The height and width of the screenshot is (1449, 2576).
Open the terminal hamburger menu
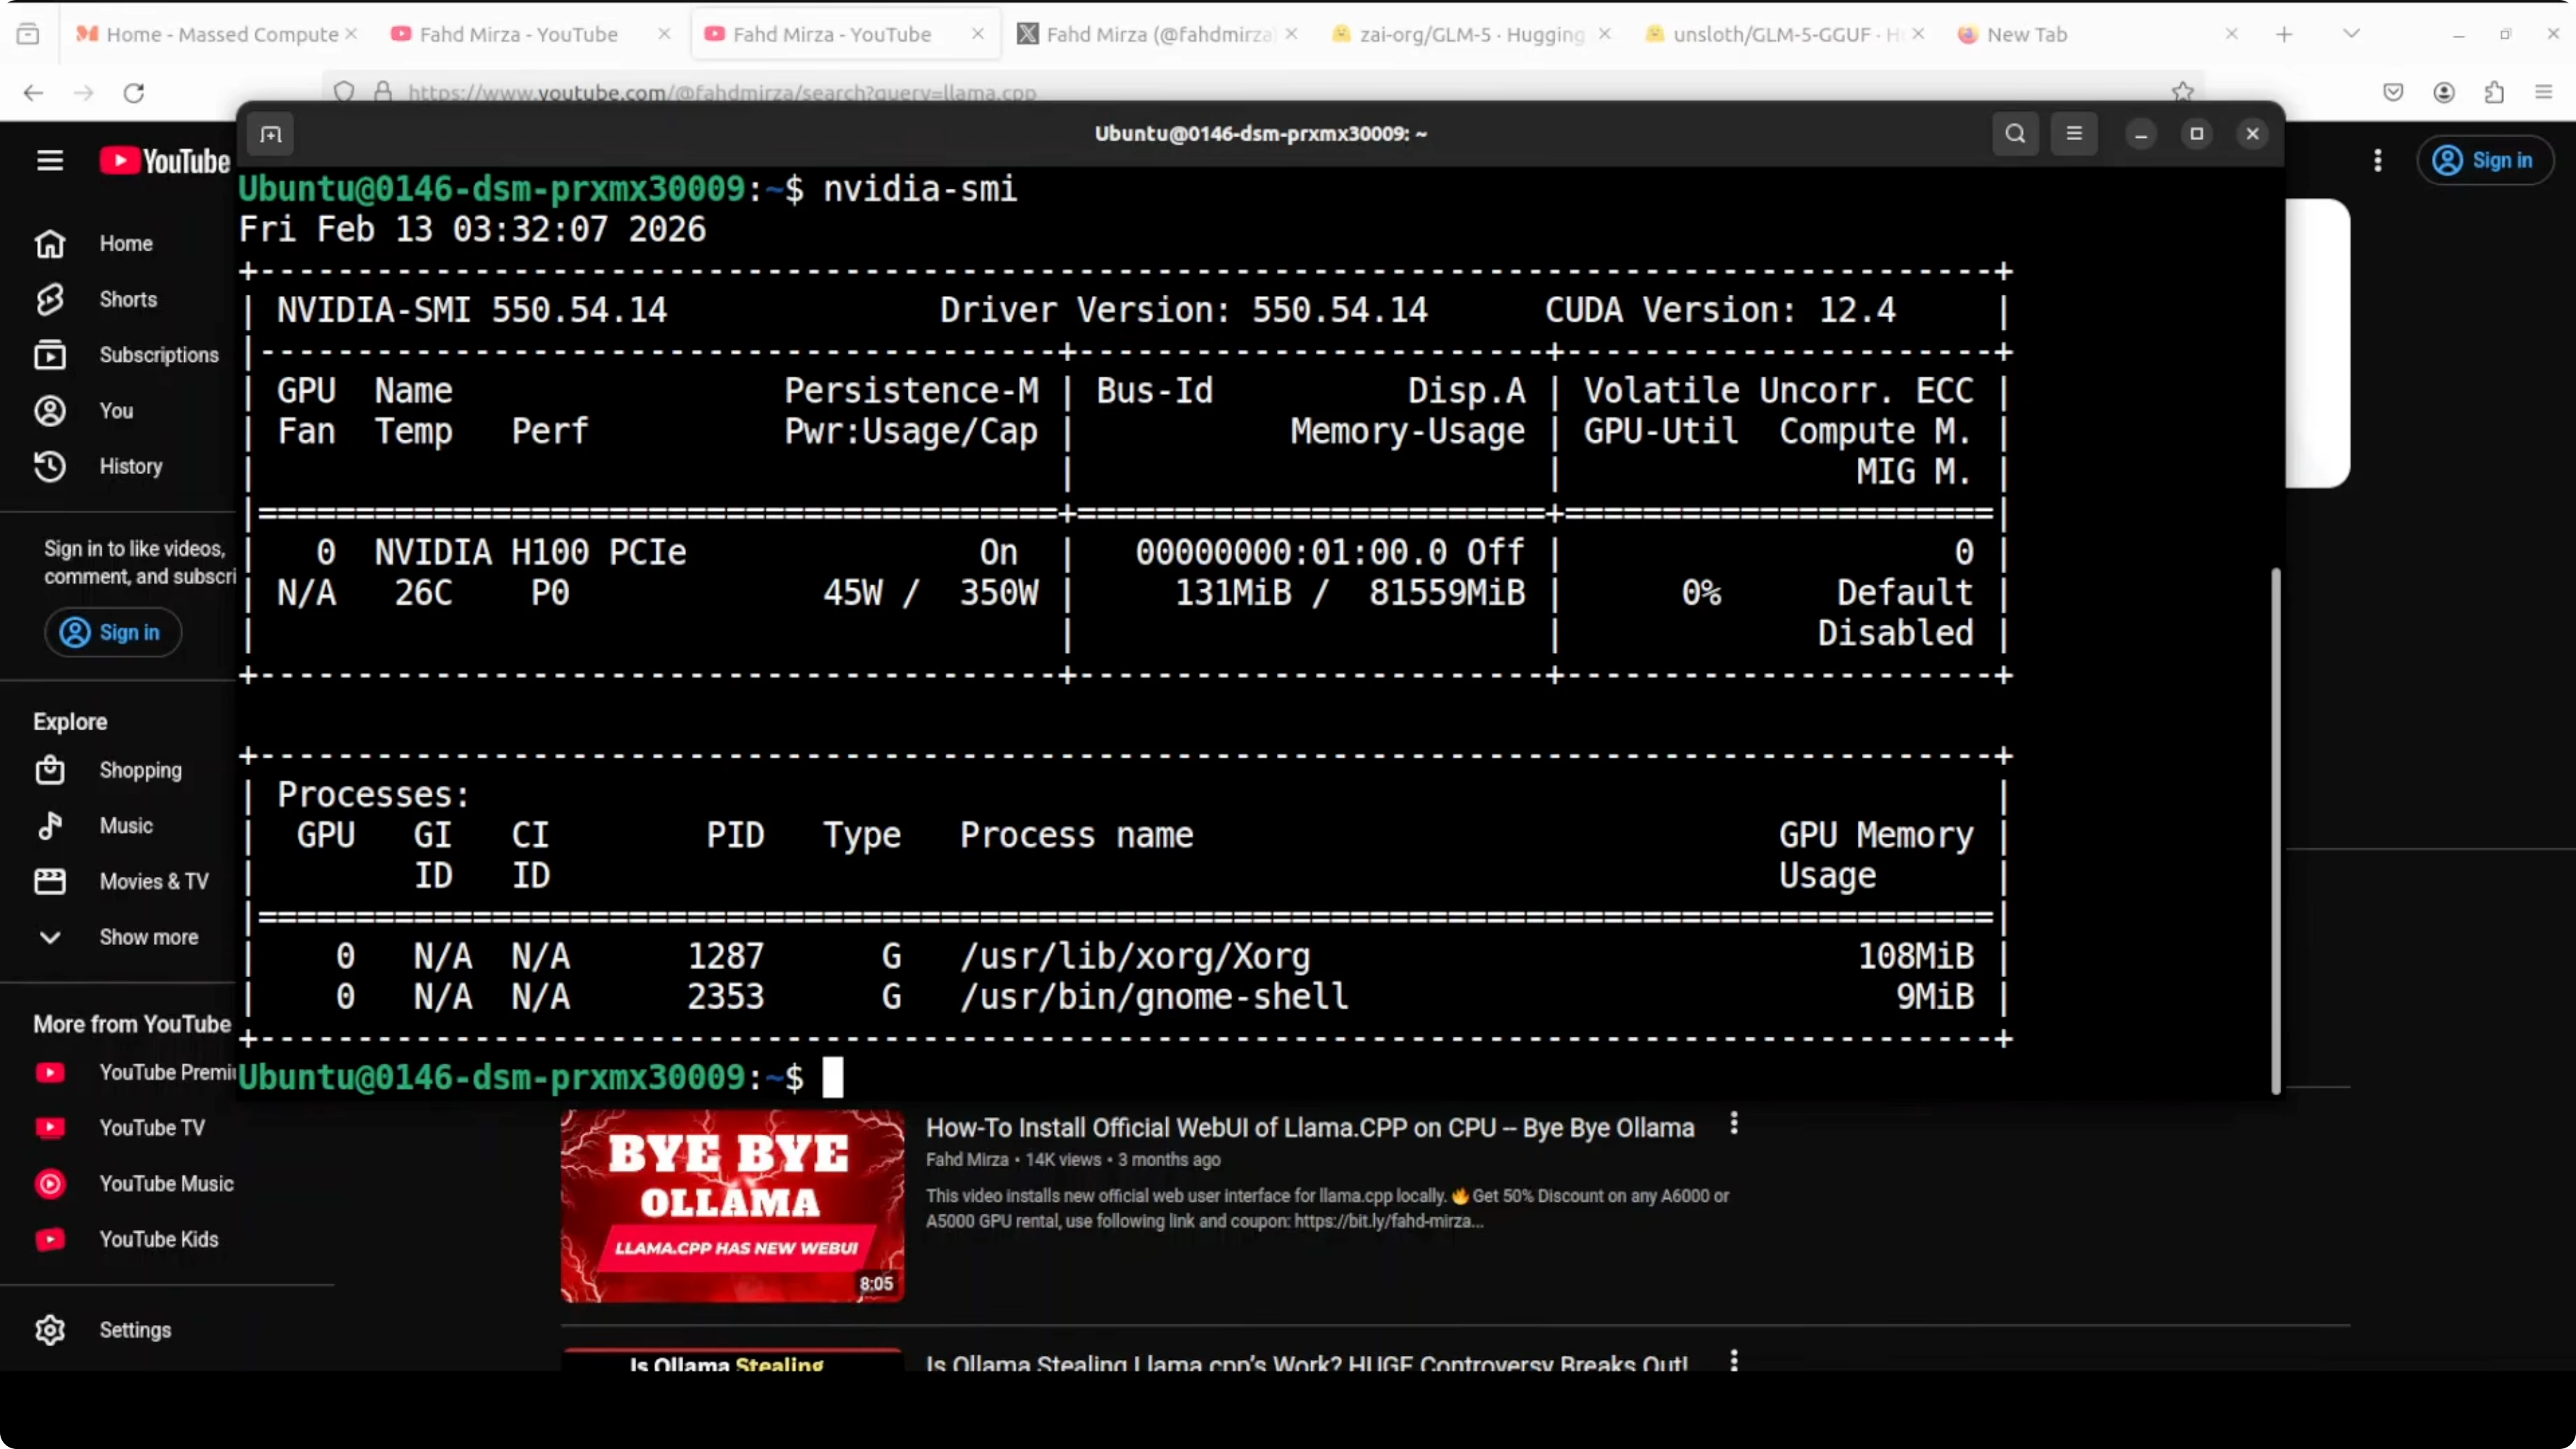tap(2074, 134)
